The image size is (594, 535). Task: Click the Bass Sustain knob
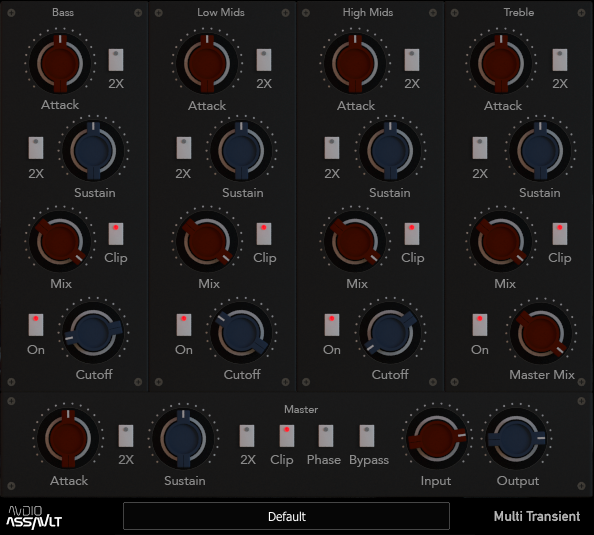[x=93, y=150]
